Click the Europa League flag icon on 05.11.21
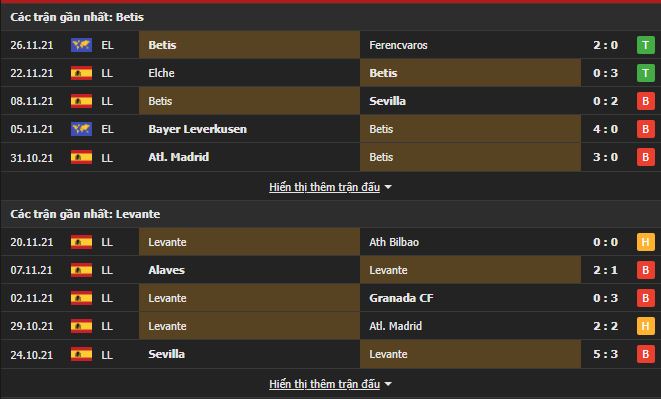The width and height of the screenshot is (661, 399). point(81,129)
